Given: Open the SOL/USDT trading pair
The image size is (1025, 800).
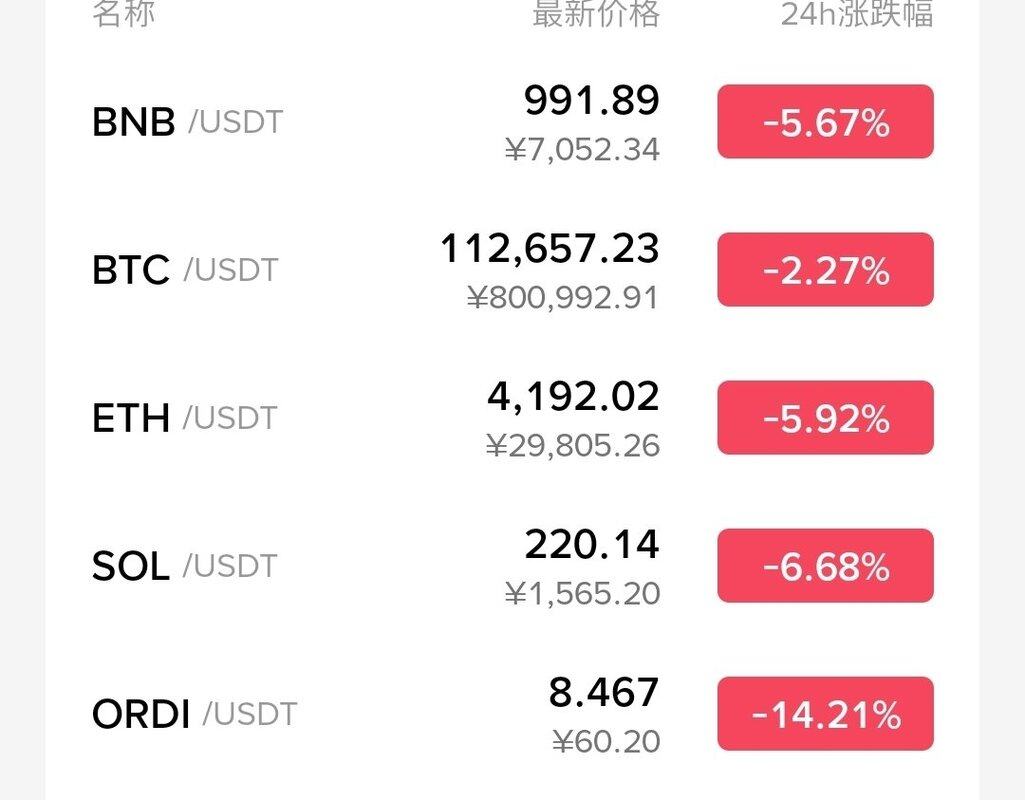Looking at the screenshot, I should click(x=512, y=565).
